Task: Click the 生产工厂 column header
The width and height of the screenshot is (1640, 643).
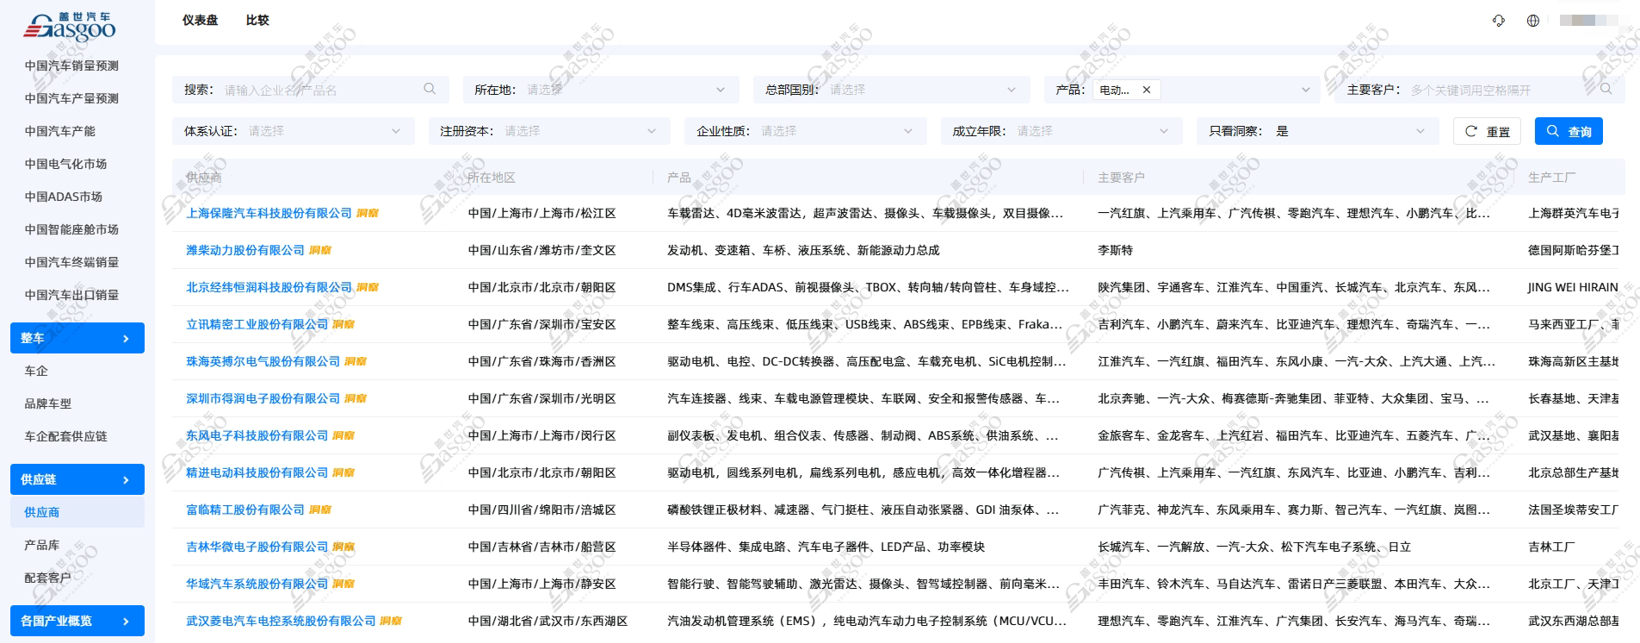Action: [1552, 177]
